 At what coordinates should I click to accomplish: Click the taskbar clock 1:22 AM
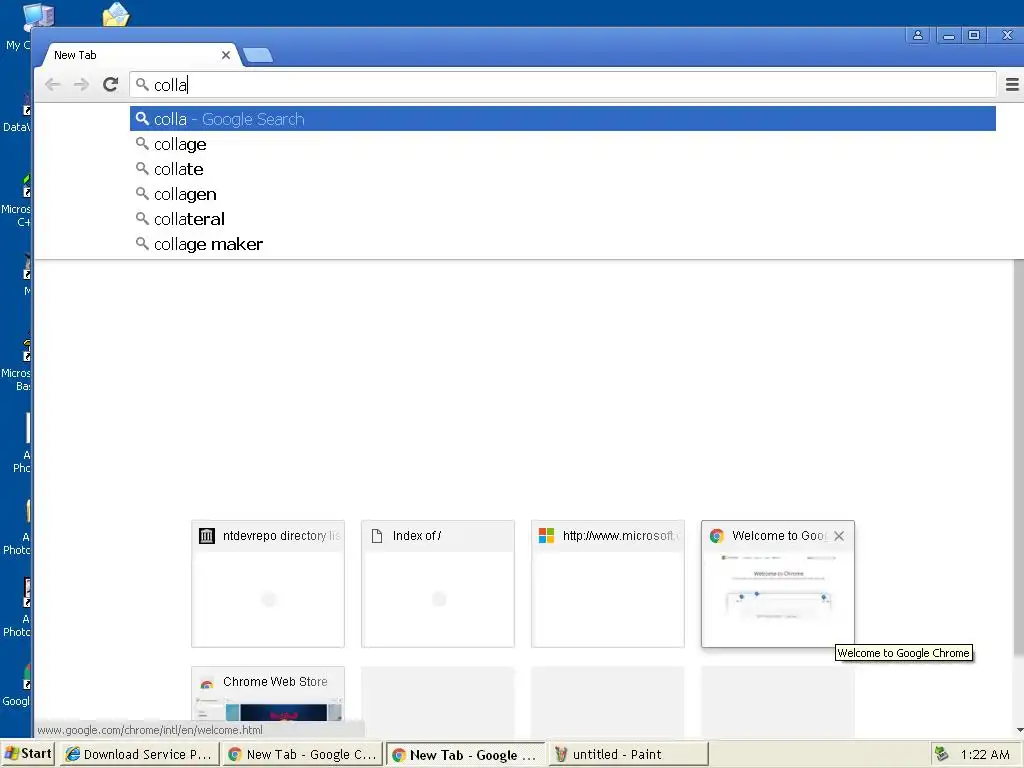(x=985, y=754)
